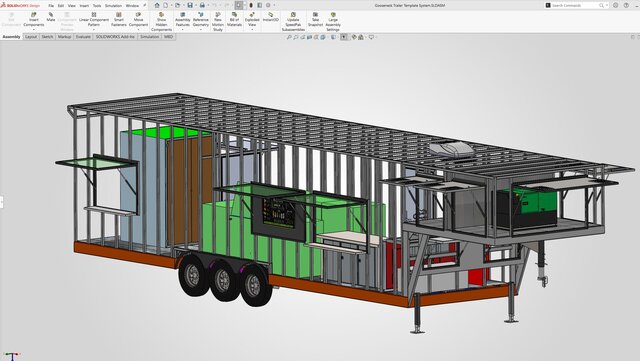Click the Take Snapshot tool
640x361 pixels.
(x=315, y=20)
